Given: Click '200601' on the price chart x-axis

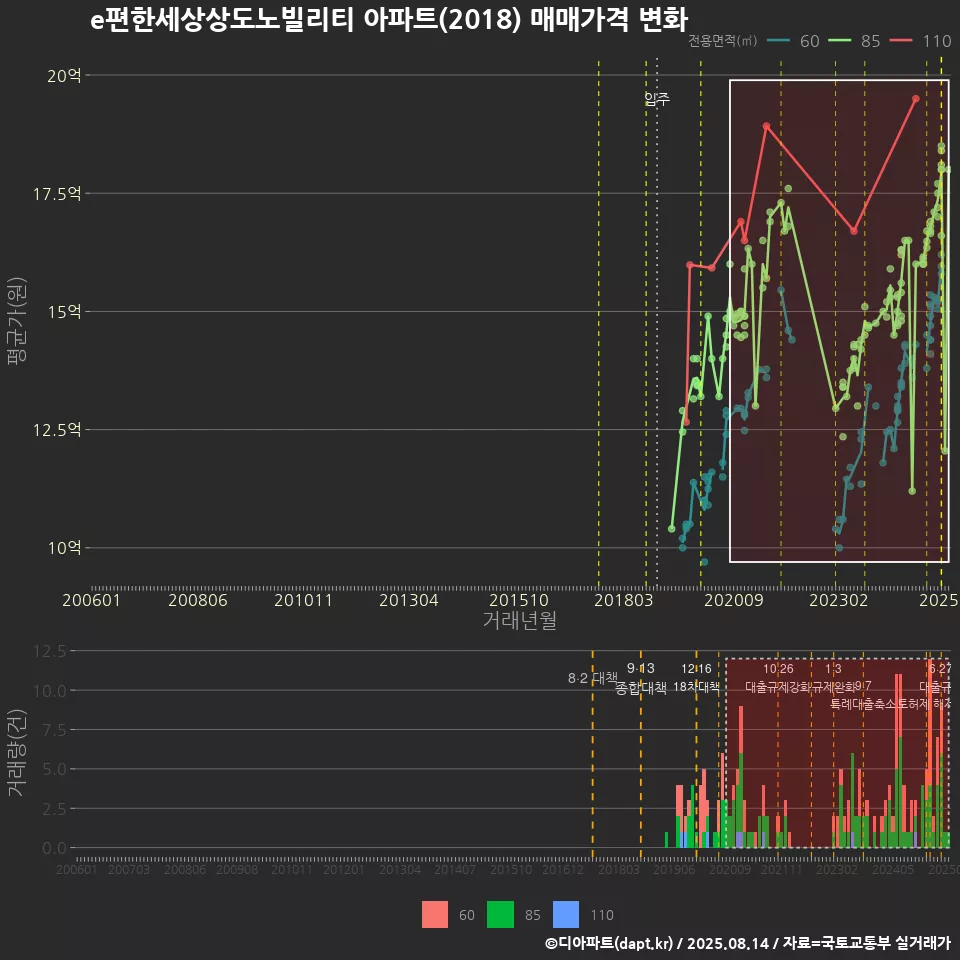Looking at the screenshot, I should (91, 600).
